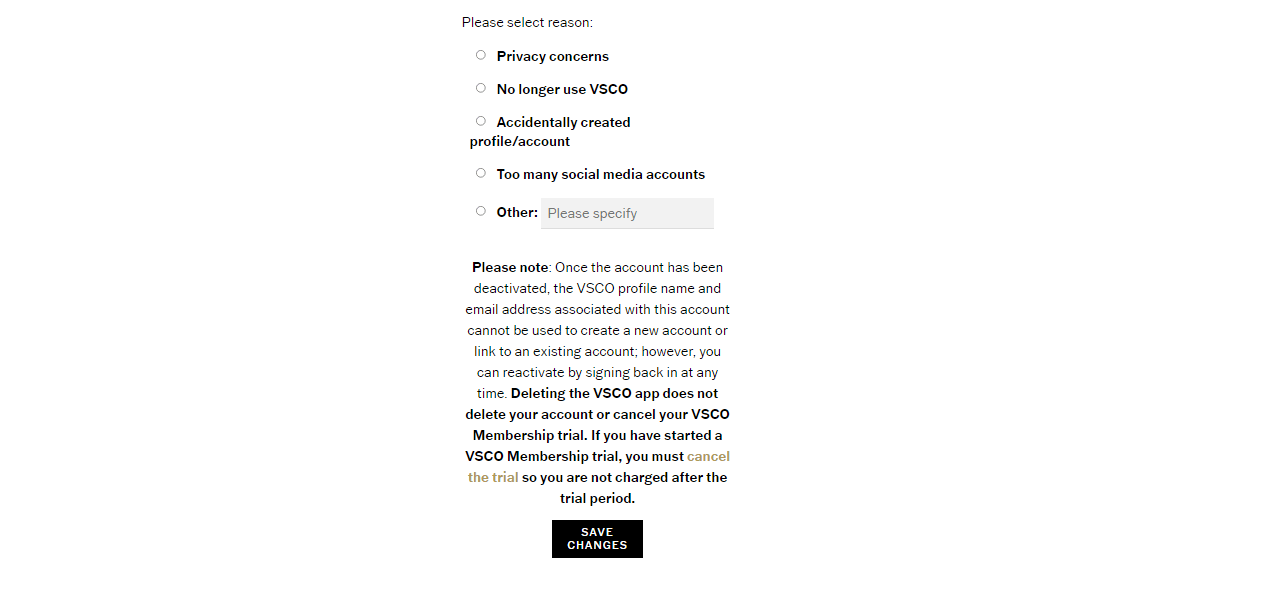This screenshot has height=607, width=1262.
Task: Activate the Other radio button
Action: 480,210
